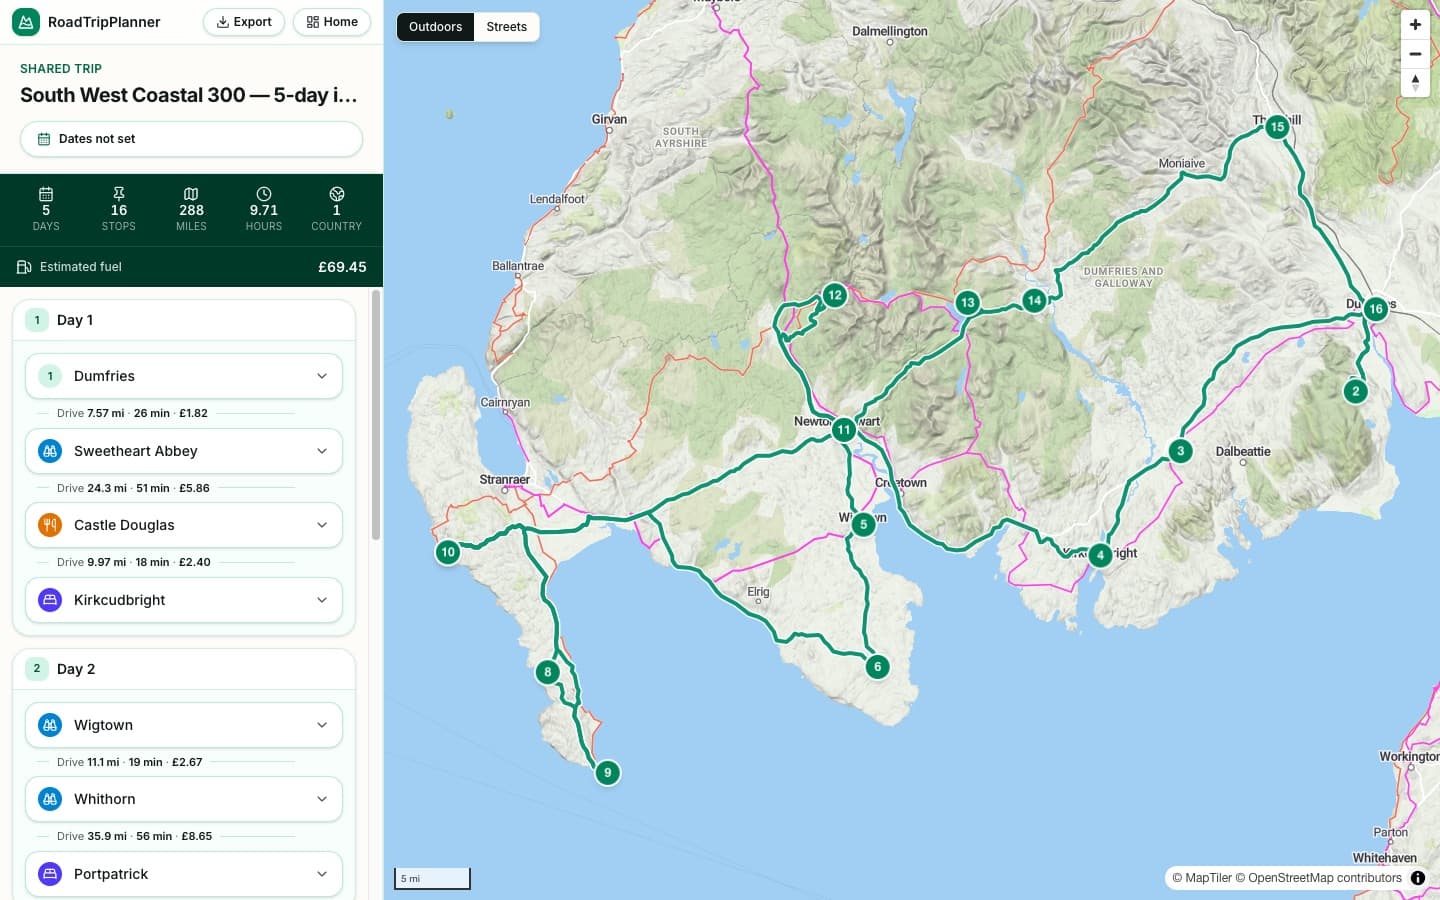Click Kirkcudbright lodging bed icon
This screenshot has width=1440, height=900.
pyautogui.click(x=50, y=600)
